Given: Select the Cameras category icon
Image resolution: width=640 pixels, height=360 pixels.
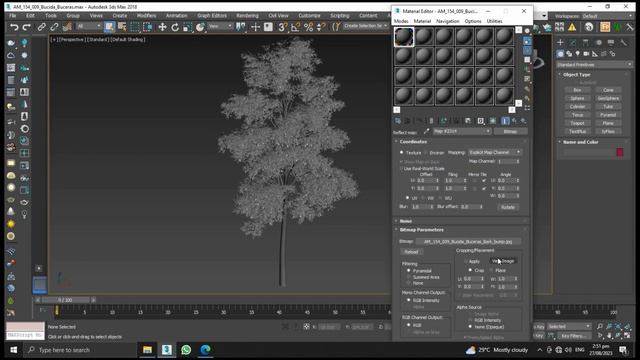Looking at the screenshot, I should point(586,54).
